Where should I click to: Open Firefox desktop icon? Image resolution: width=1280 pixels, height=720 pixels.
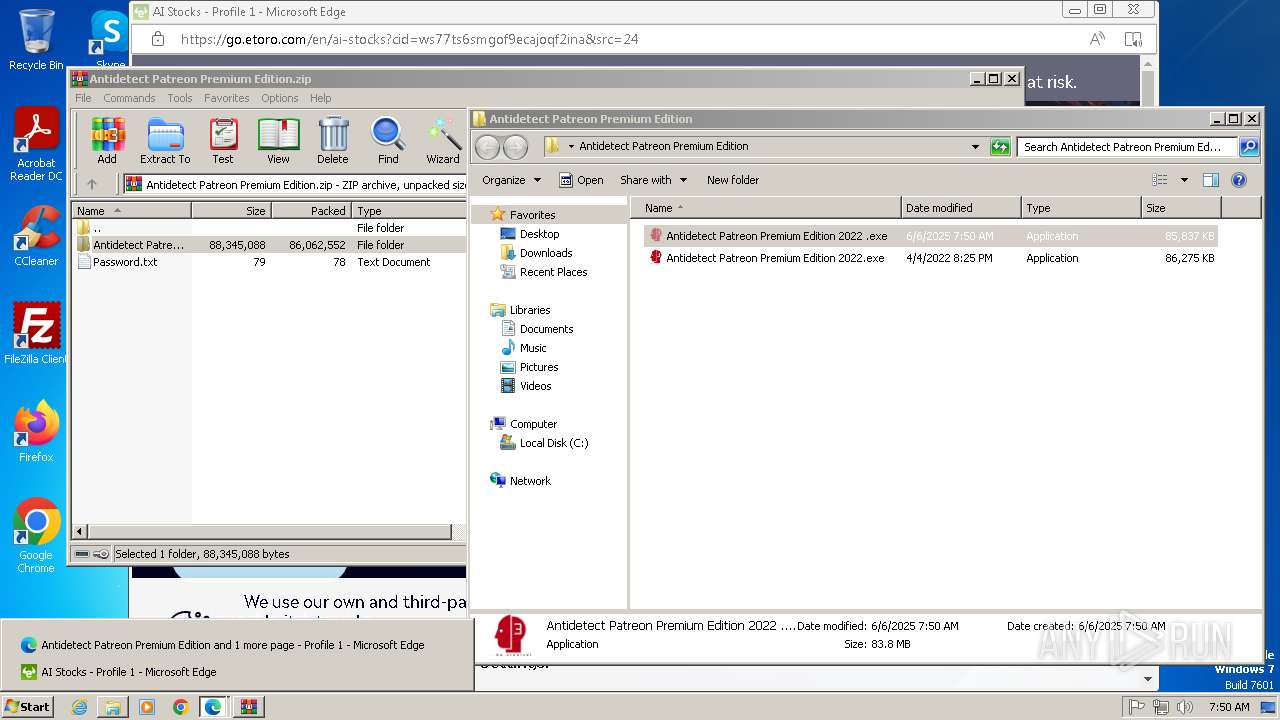pyautogui.click(x=36, y=431)
